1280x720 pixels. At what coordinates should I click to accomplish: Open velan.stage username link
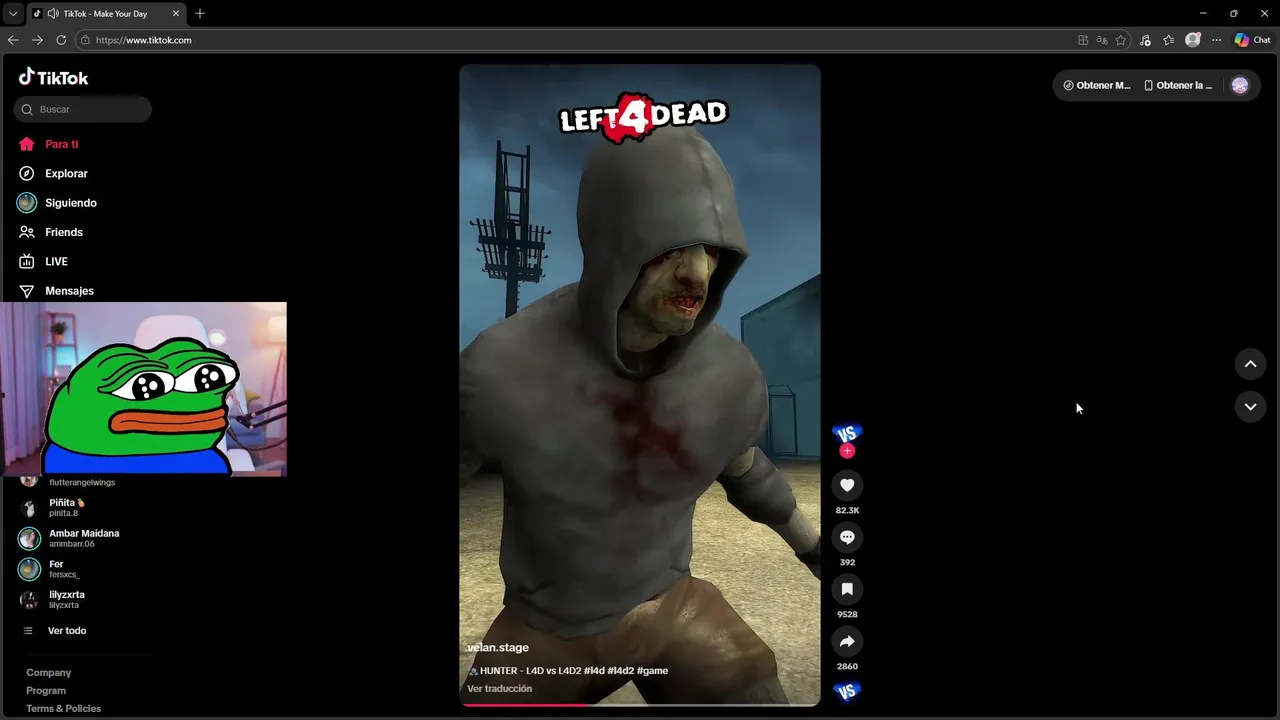498,648
